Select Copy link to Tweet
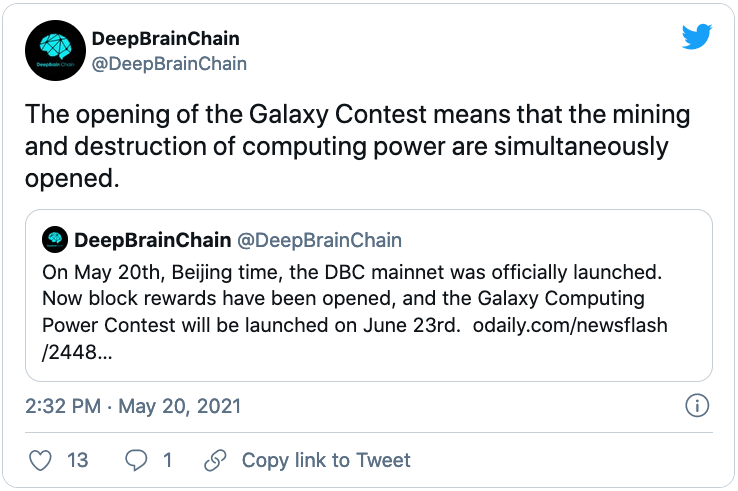Image resolution: width=738 pixels, height=491 pixels. click(326, 460)
